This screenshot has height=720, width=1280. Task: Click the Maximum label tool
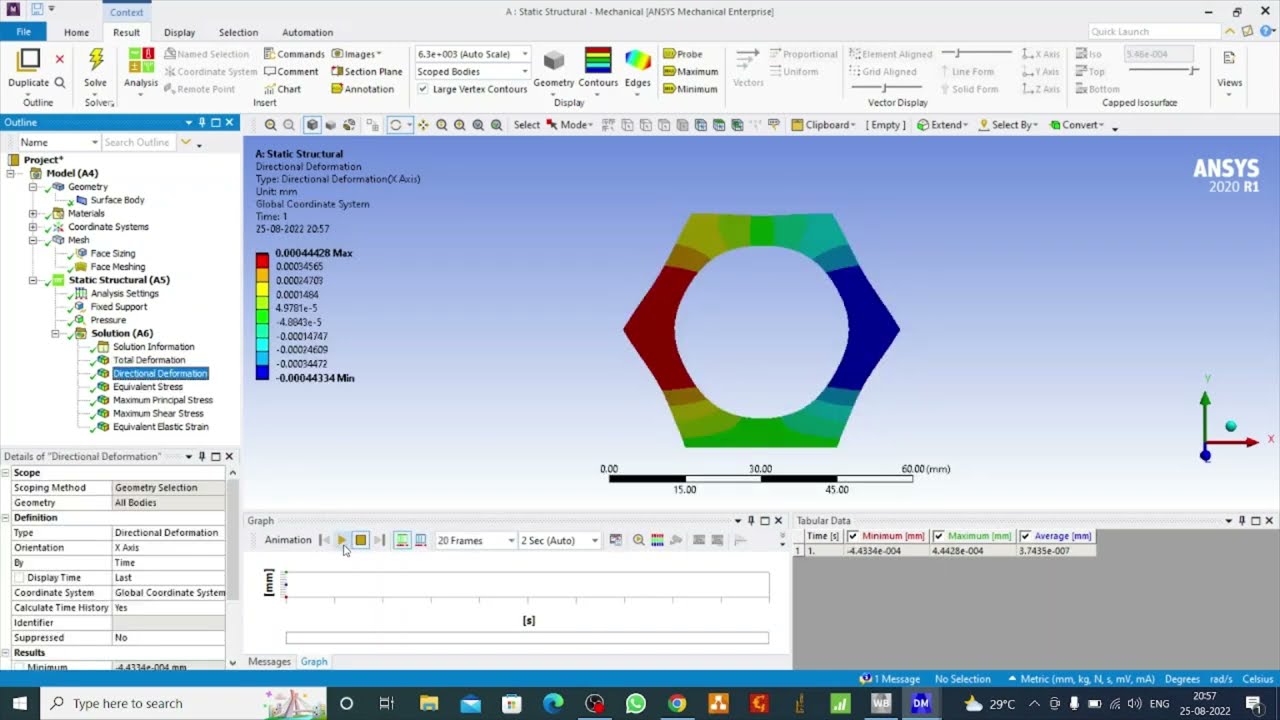(690, 72)
